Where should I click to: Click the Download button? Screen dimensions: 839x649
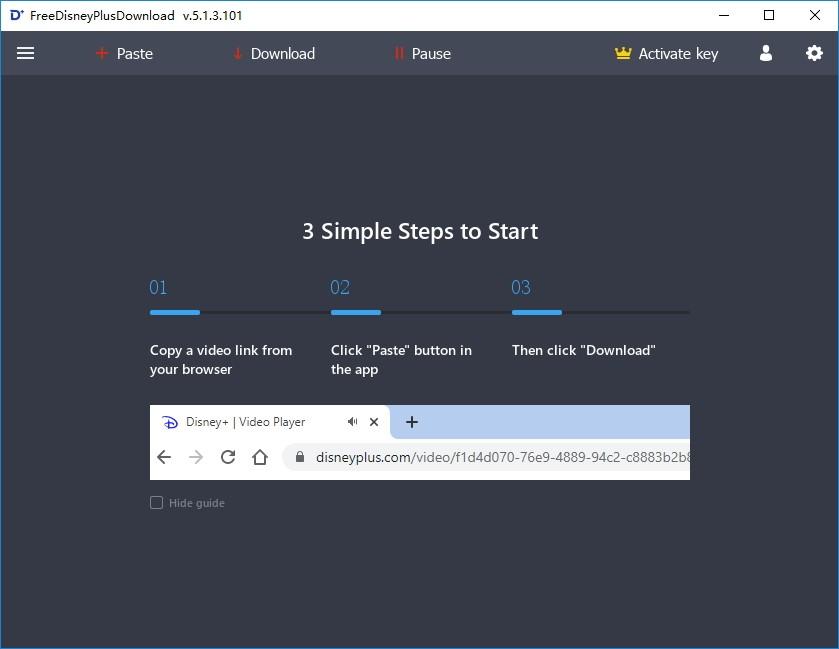(274, 54)
